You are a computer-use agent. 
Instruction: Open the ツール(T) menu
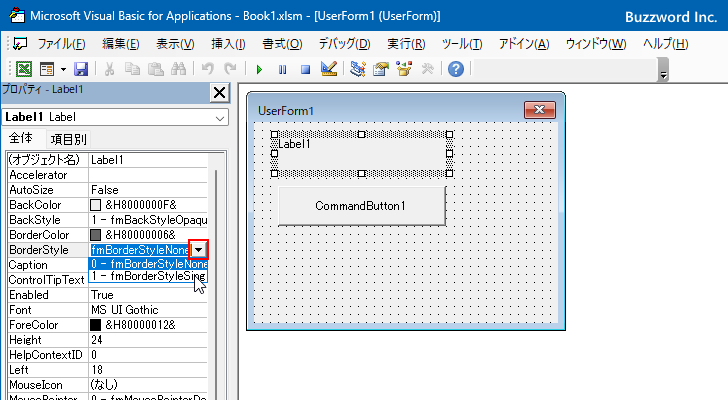click(x=462, y=44)
